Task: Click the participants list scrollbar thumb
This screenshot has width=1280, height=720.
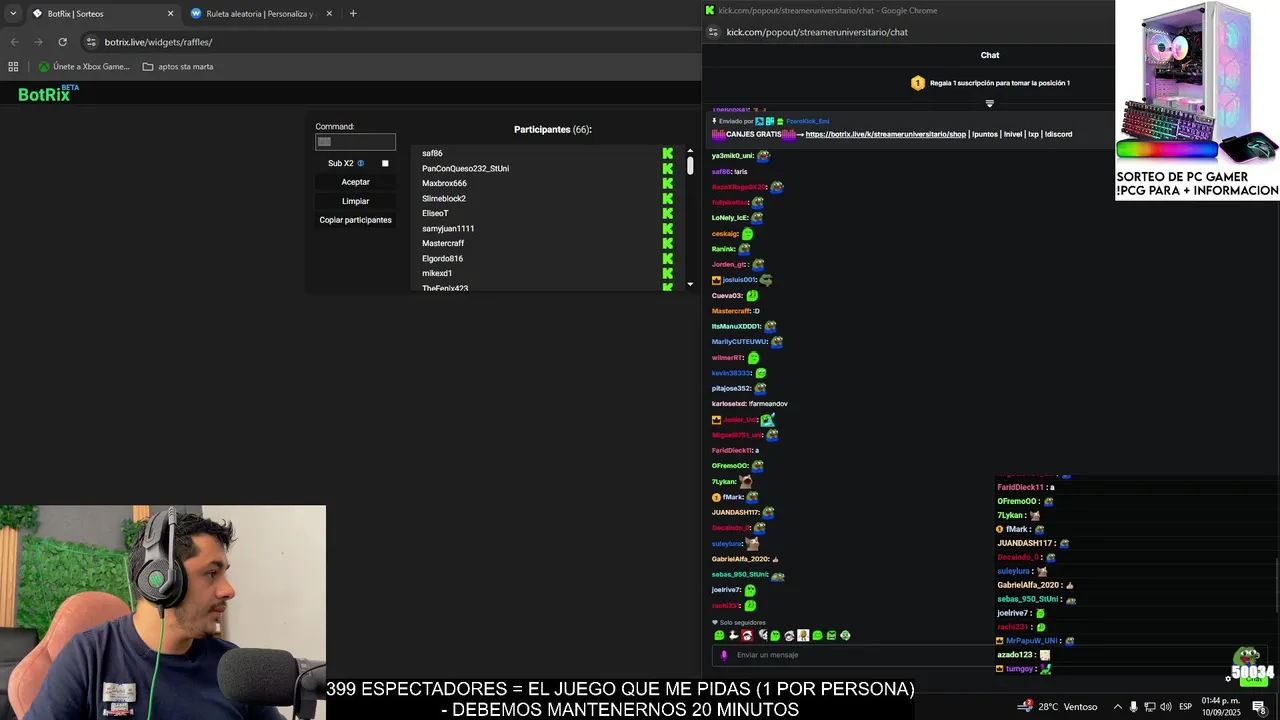Action: 690,166
